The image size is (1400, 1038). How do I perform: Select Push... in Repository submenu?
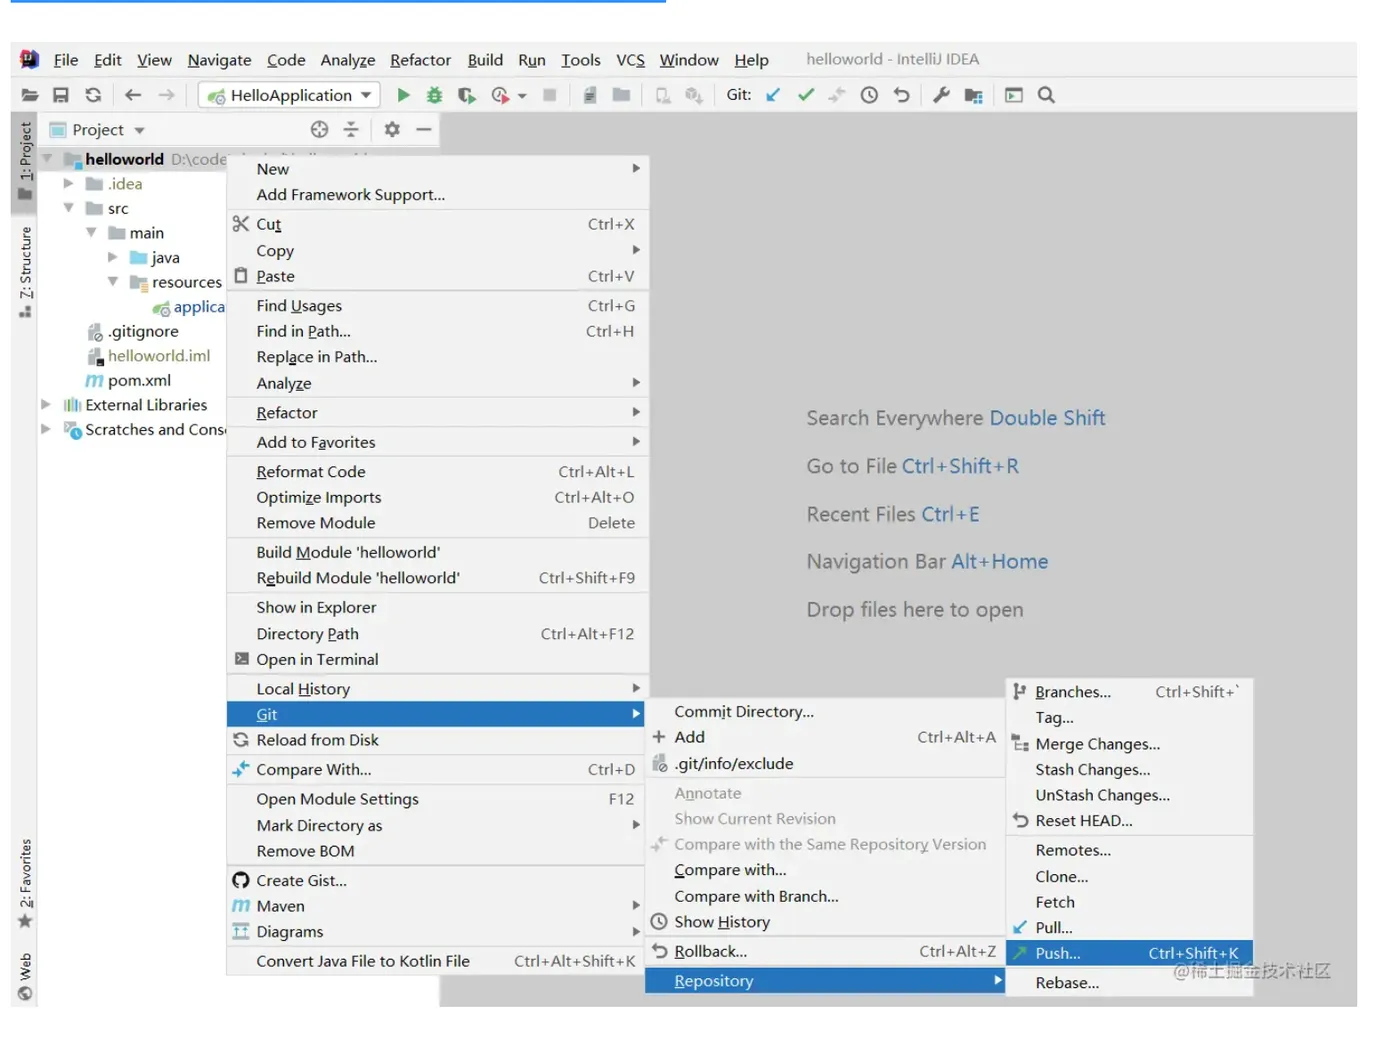coord(1129,953)
